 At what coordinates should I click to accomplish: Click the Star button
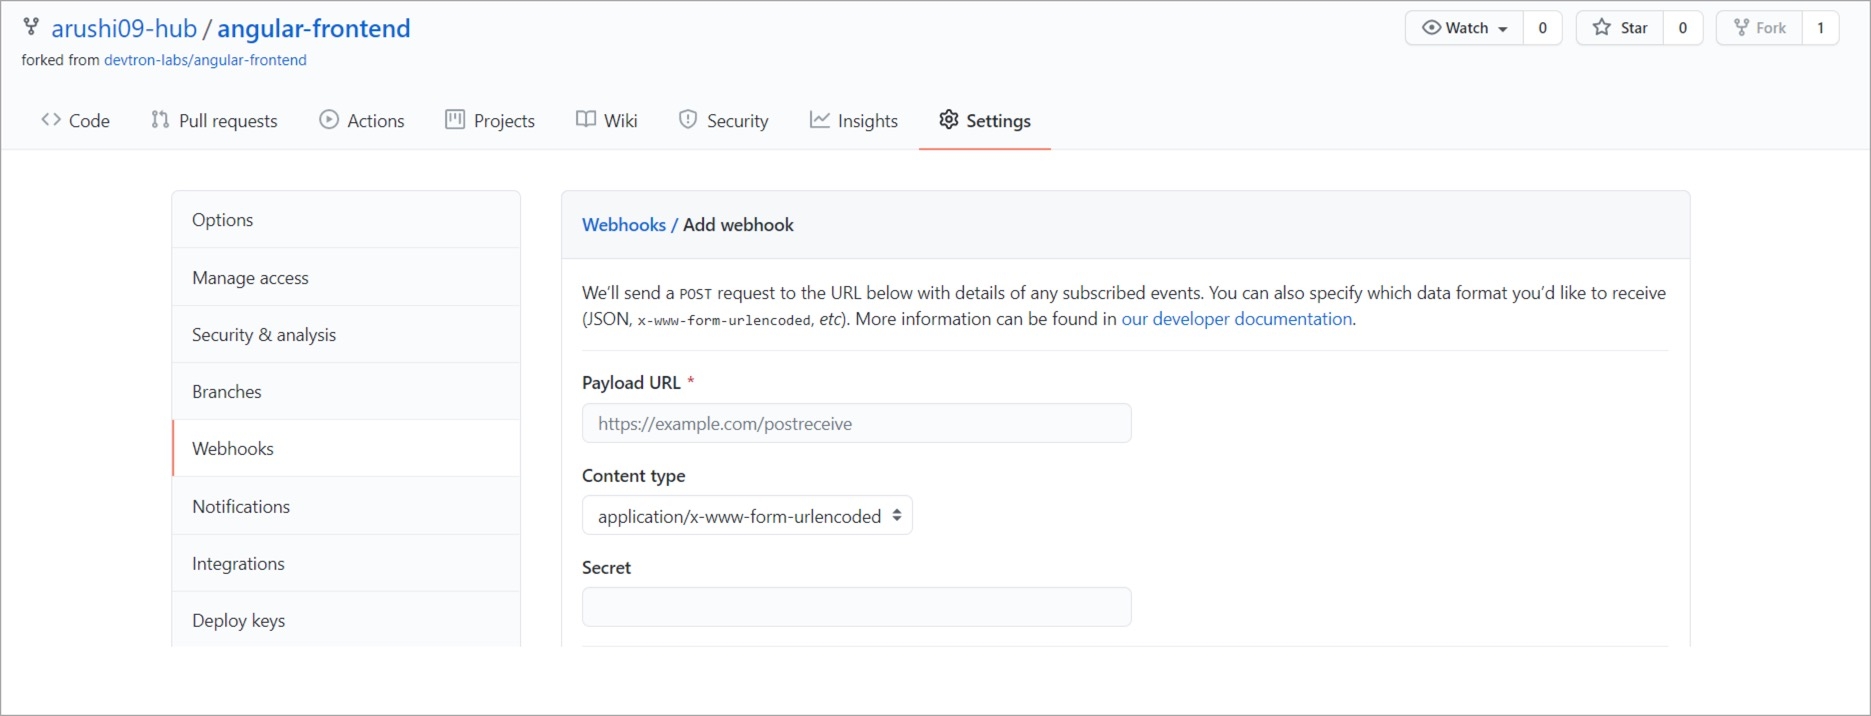pyautogui.click(x=1620, y=28)
